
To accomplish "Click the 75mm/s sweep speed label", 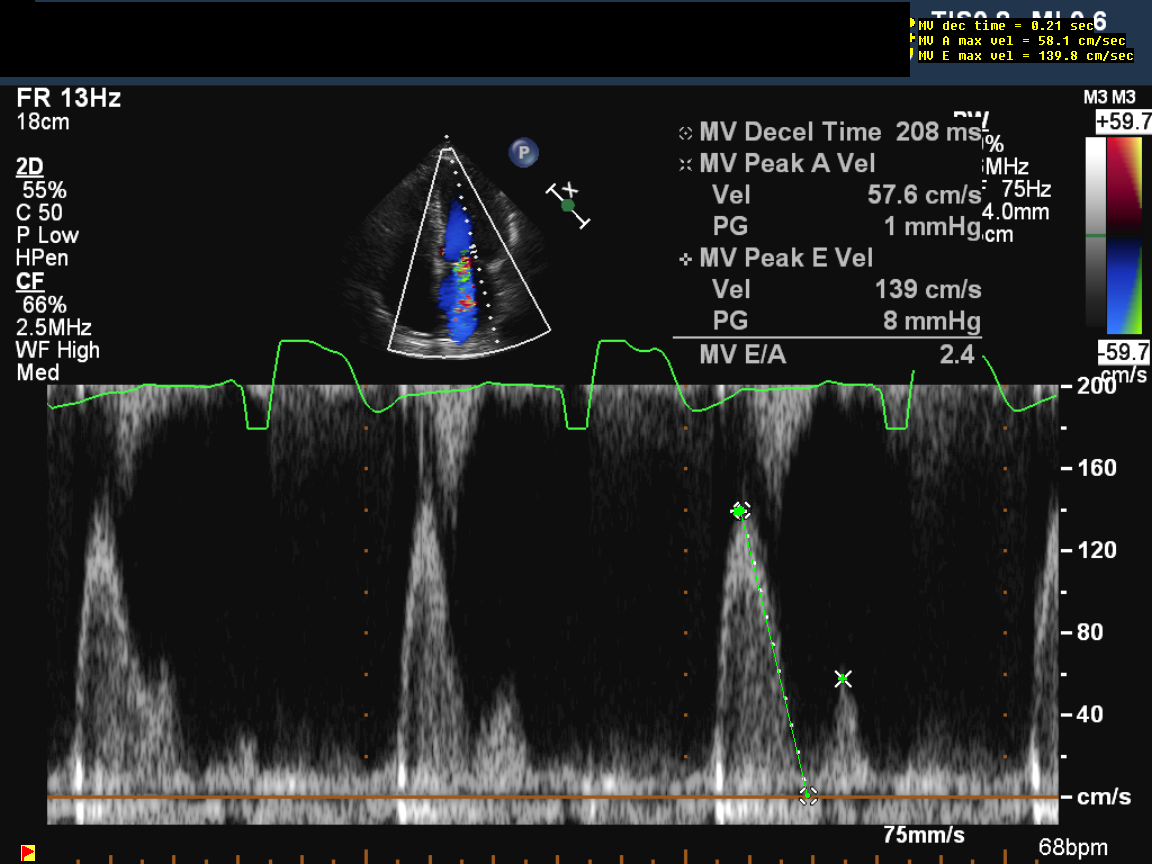I will point(924,834).
